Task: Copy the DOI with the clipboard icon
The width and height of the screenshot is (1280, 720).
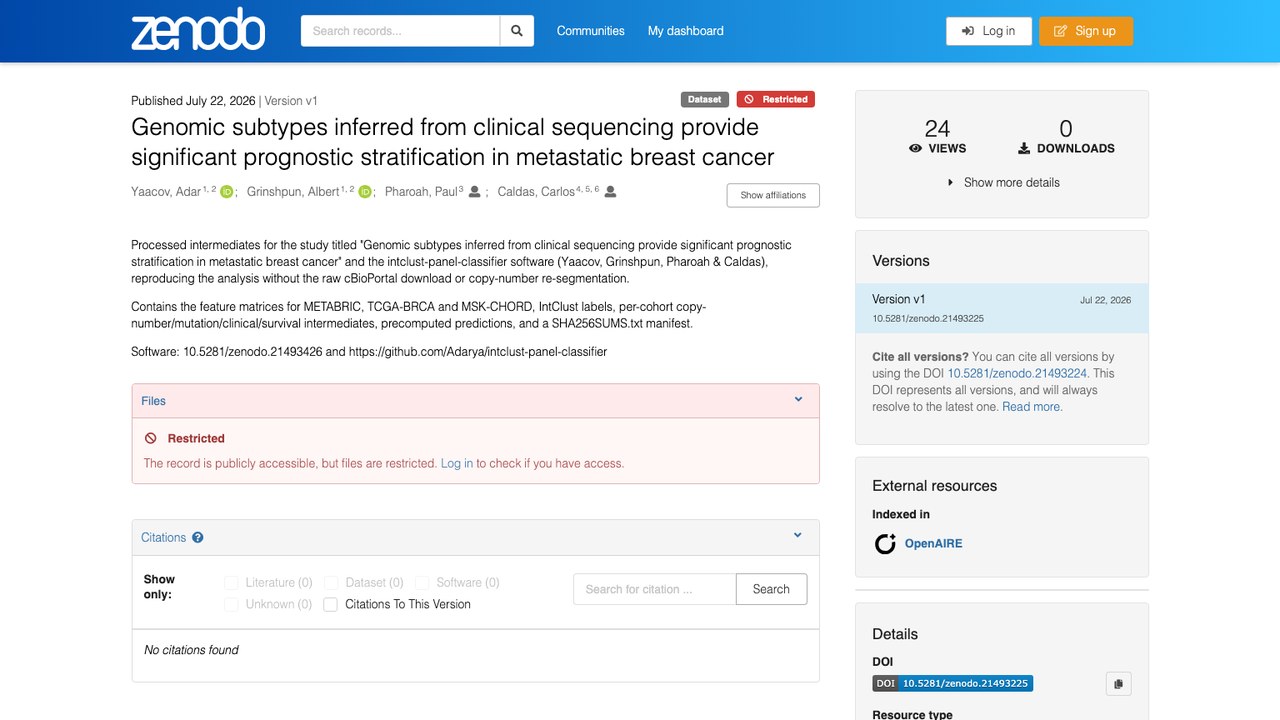Action: 1118,684
